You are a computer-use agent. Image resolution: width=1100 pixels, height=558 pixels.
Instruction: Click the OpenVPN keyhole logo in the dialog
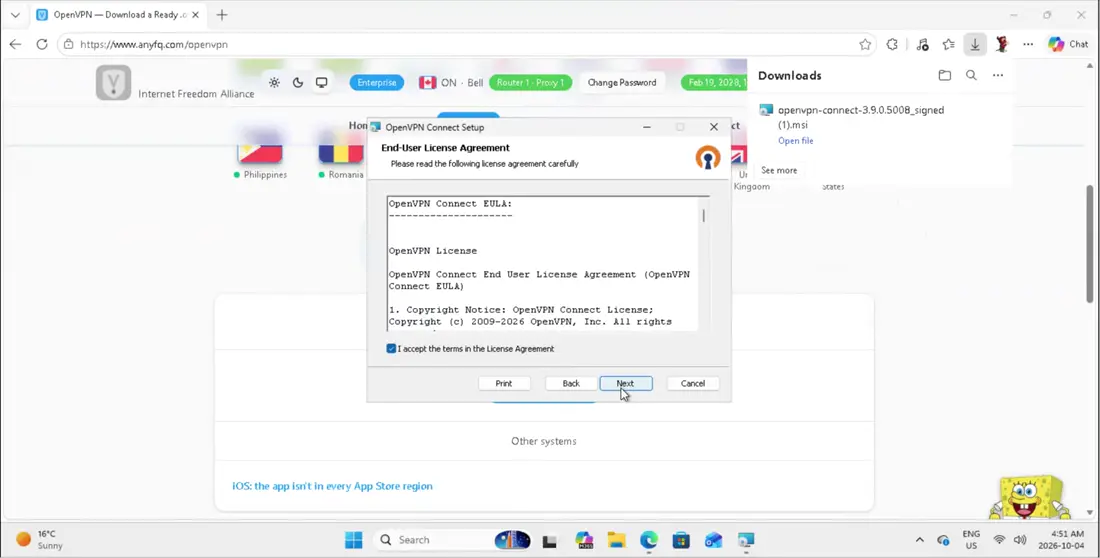click(708, 157)
